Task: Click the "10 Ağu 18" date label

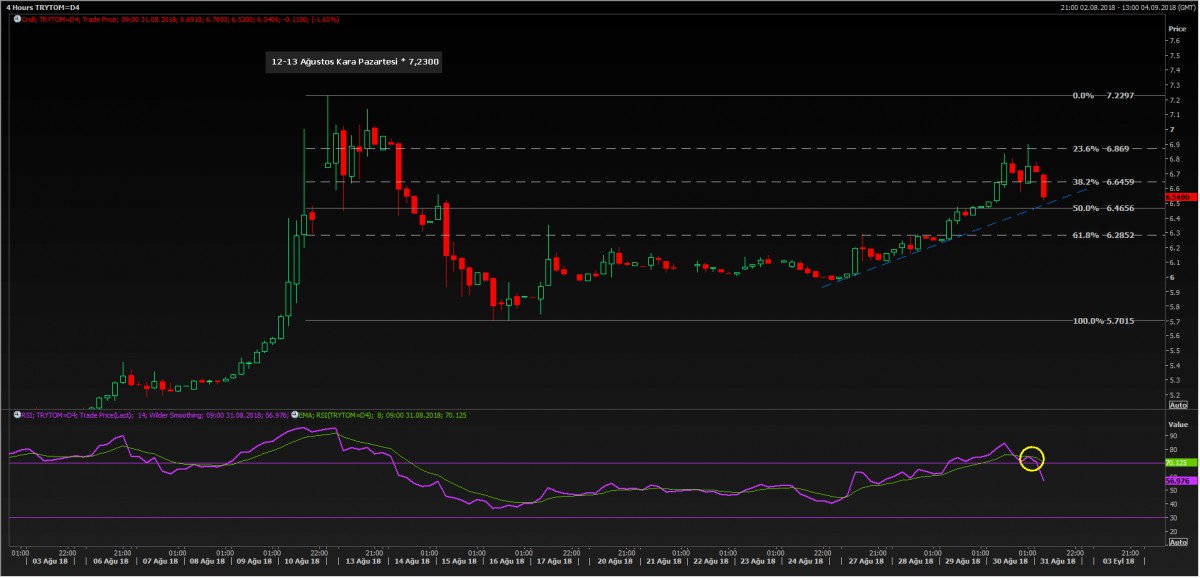Action: click(x=302, y=561)
